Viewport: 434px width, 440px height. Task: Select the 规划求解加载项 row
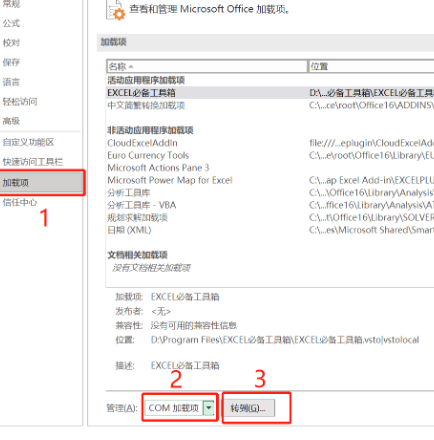(x=270, y=218)
